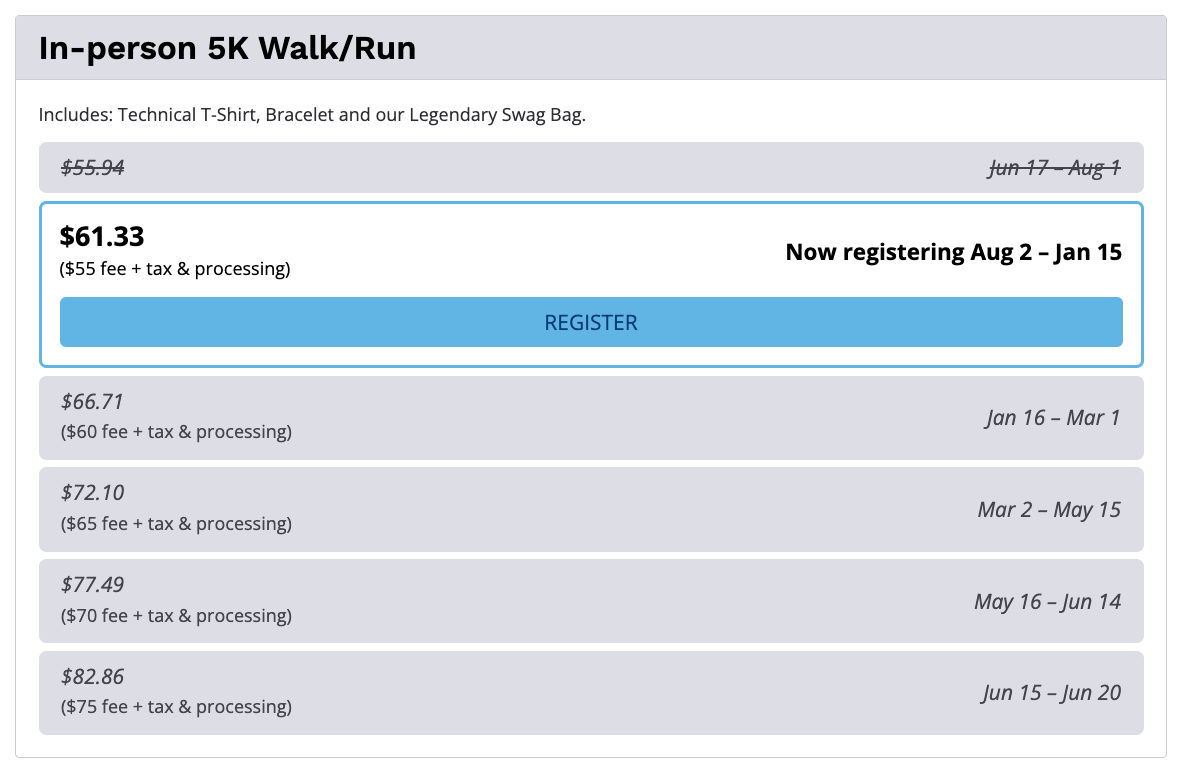Click Now registering Aug 2 – Jan 15 text
Screen dimensions: 1181x770
pos(953,252)
